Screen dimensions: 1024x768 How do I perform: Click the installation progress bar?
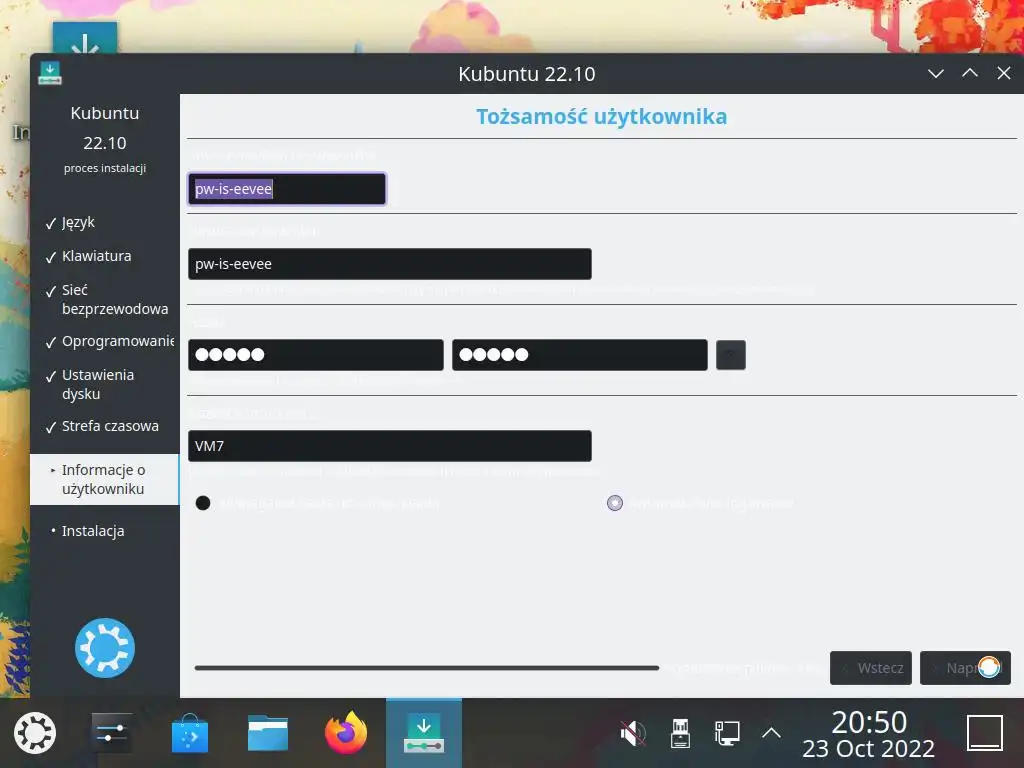coord(426,668)
